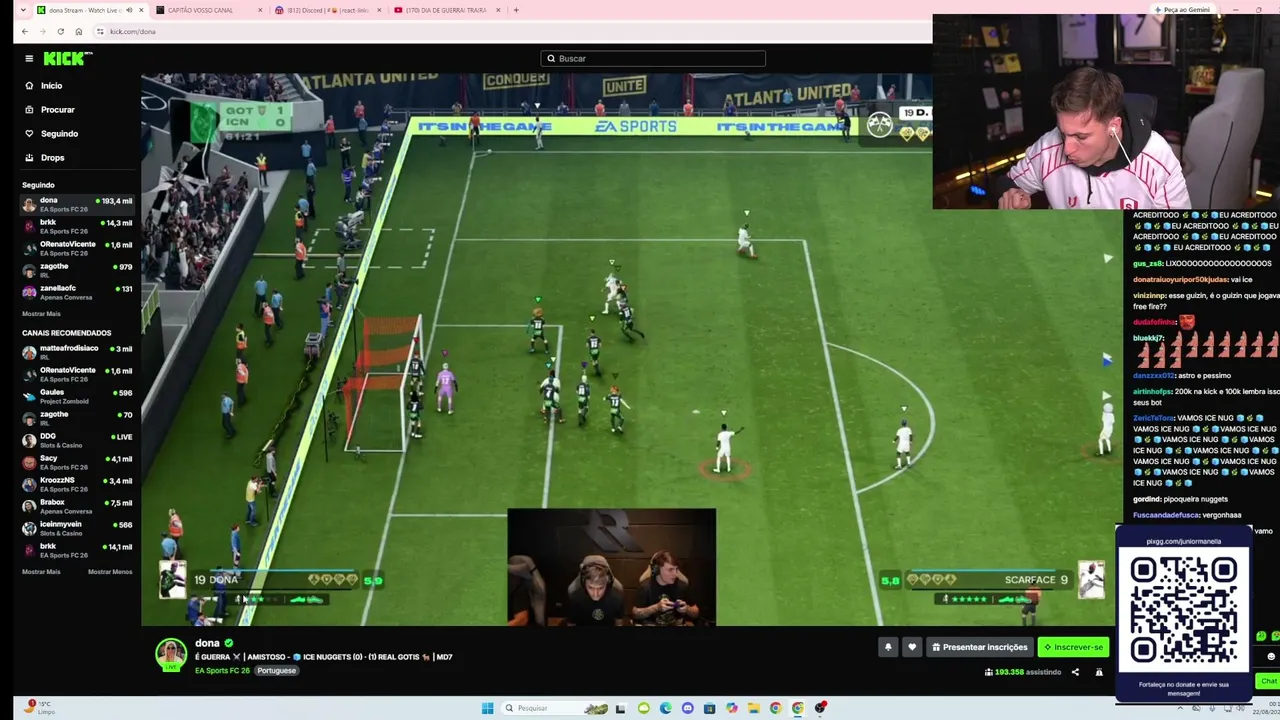
Task: Click username gordind in chat
Action: tap(1147, 499)
